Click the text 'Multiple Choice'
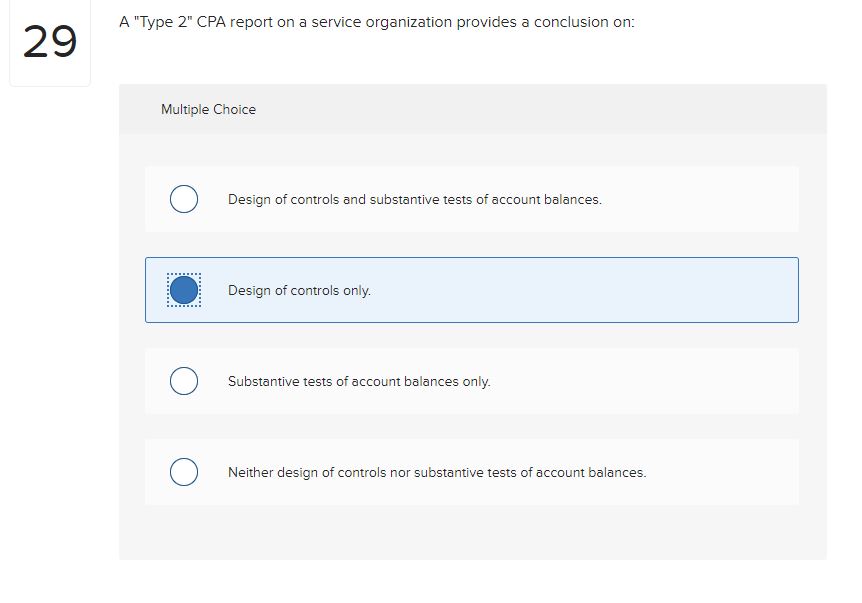 [x=207, y=109]
